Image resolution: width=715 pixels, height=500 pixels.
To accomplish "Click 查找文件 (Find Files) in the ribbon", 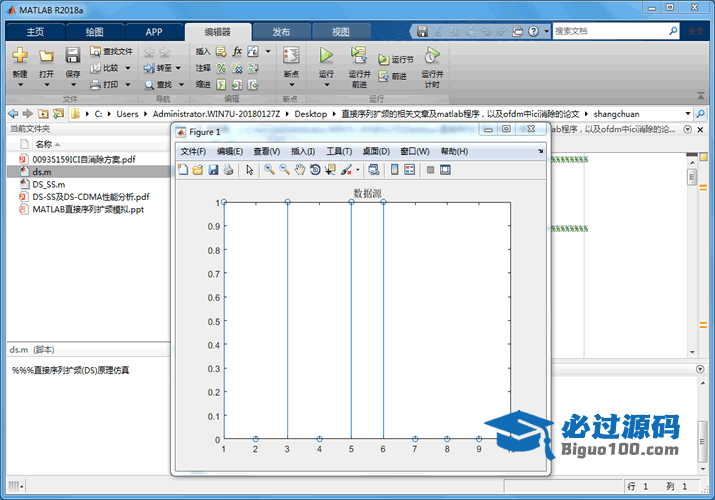I will (x=112, y=51).
